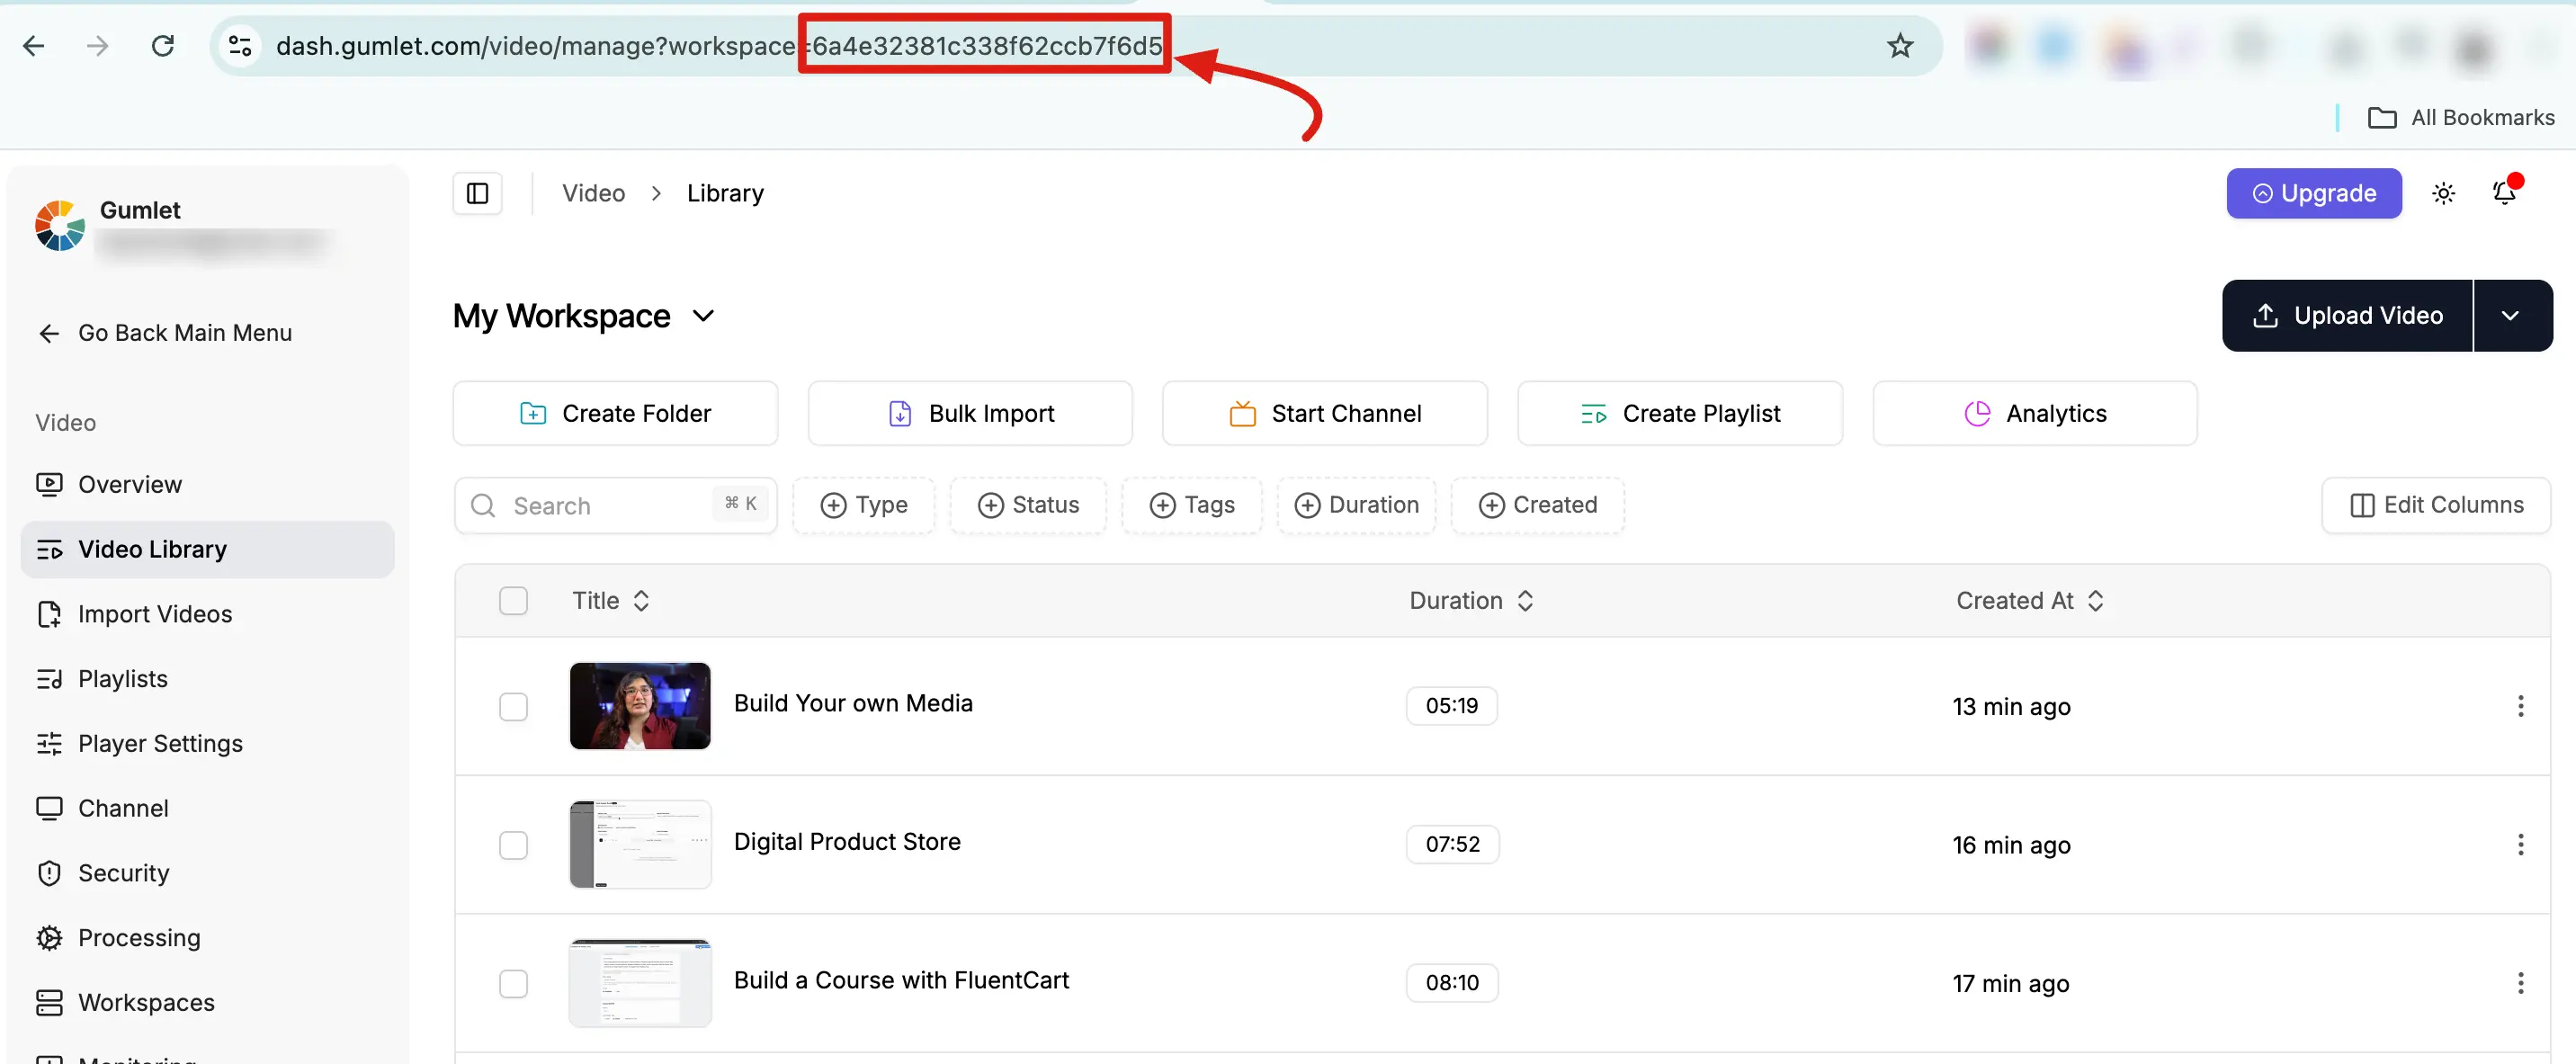
Task: Open notifications bell
Action: tap(2505, 192)
